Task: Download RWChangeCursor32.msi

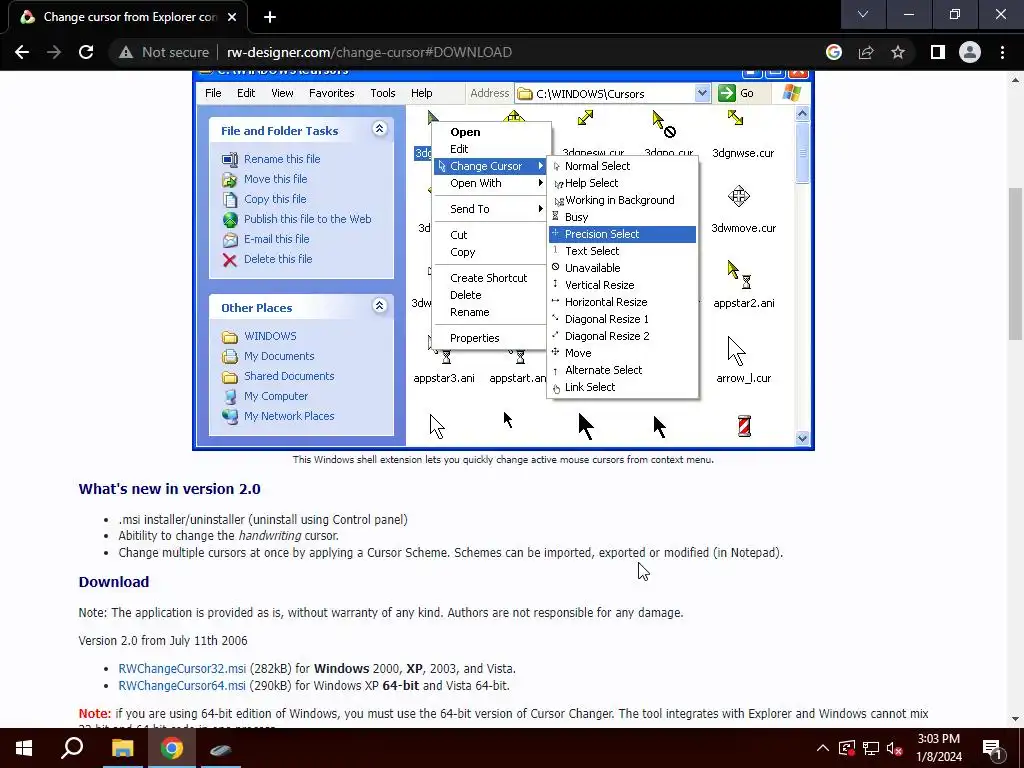Action: point(182,669)
